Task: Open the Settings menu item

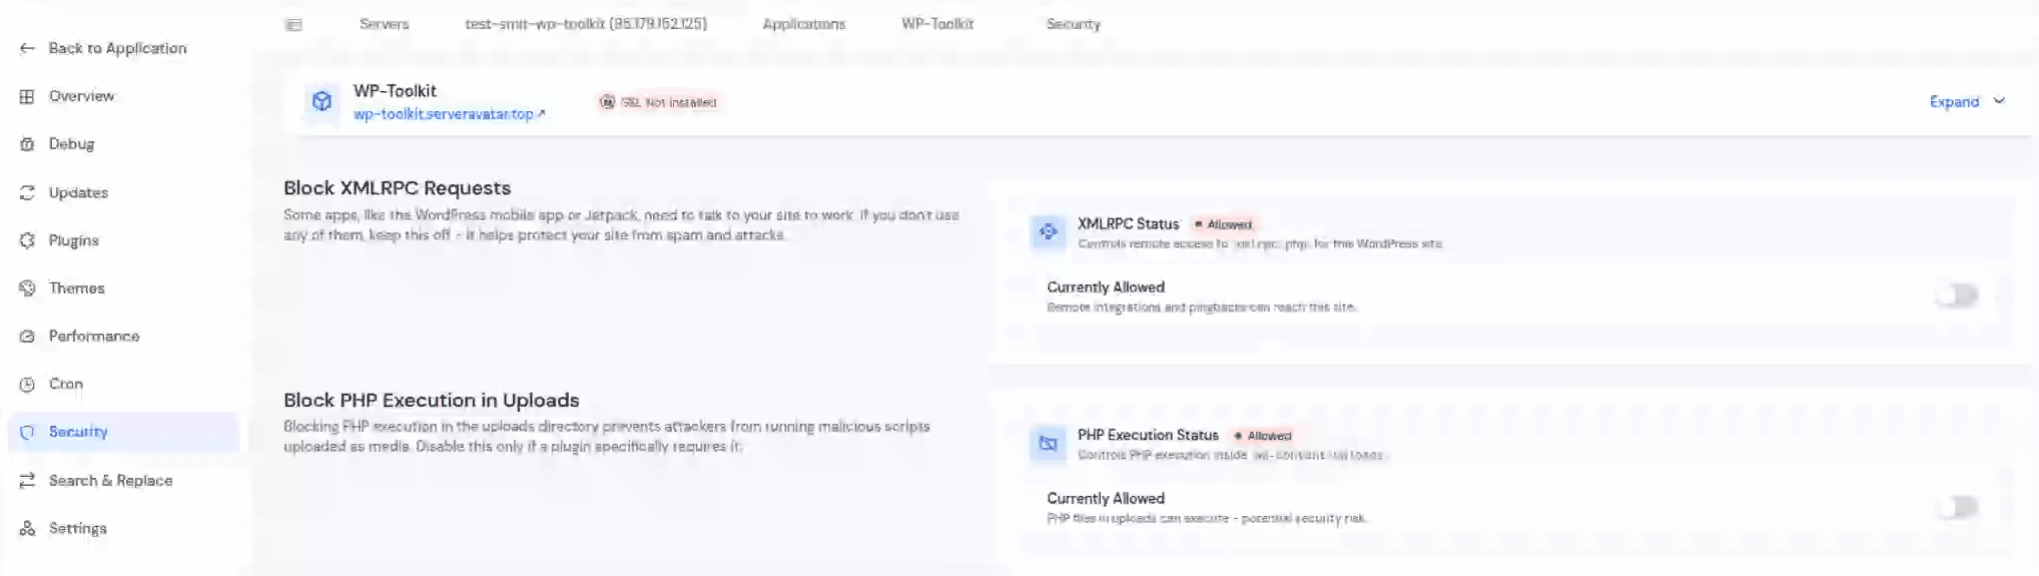Action: tap(123, 528)
